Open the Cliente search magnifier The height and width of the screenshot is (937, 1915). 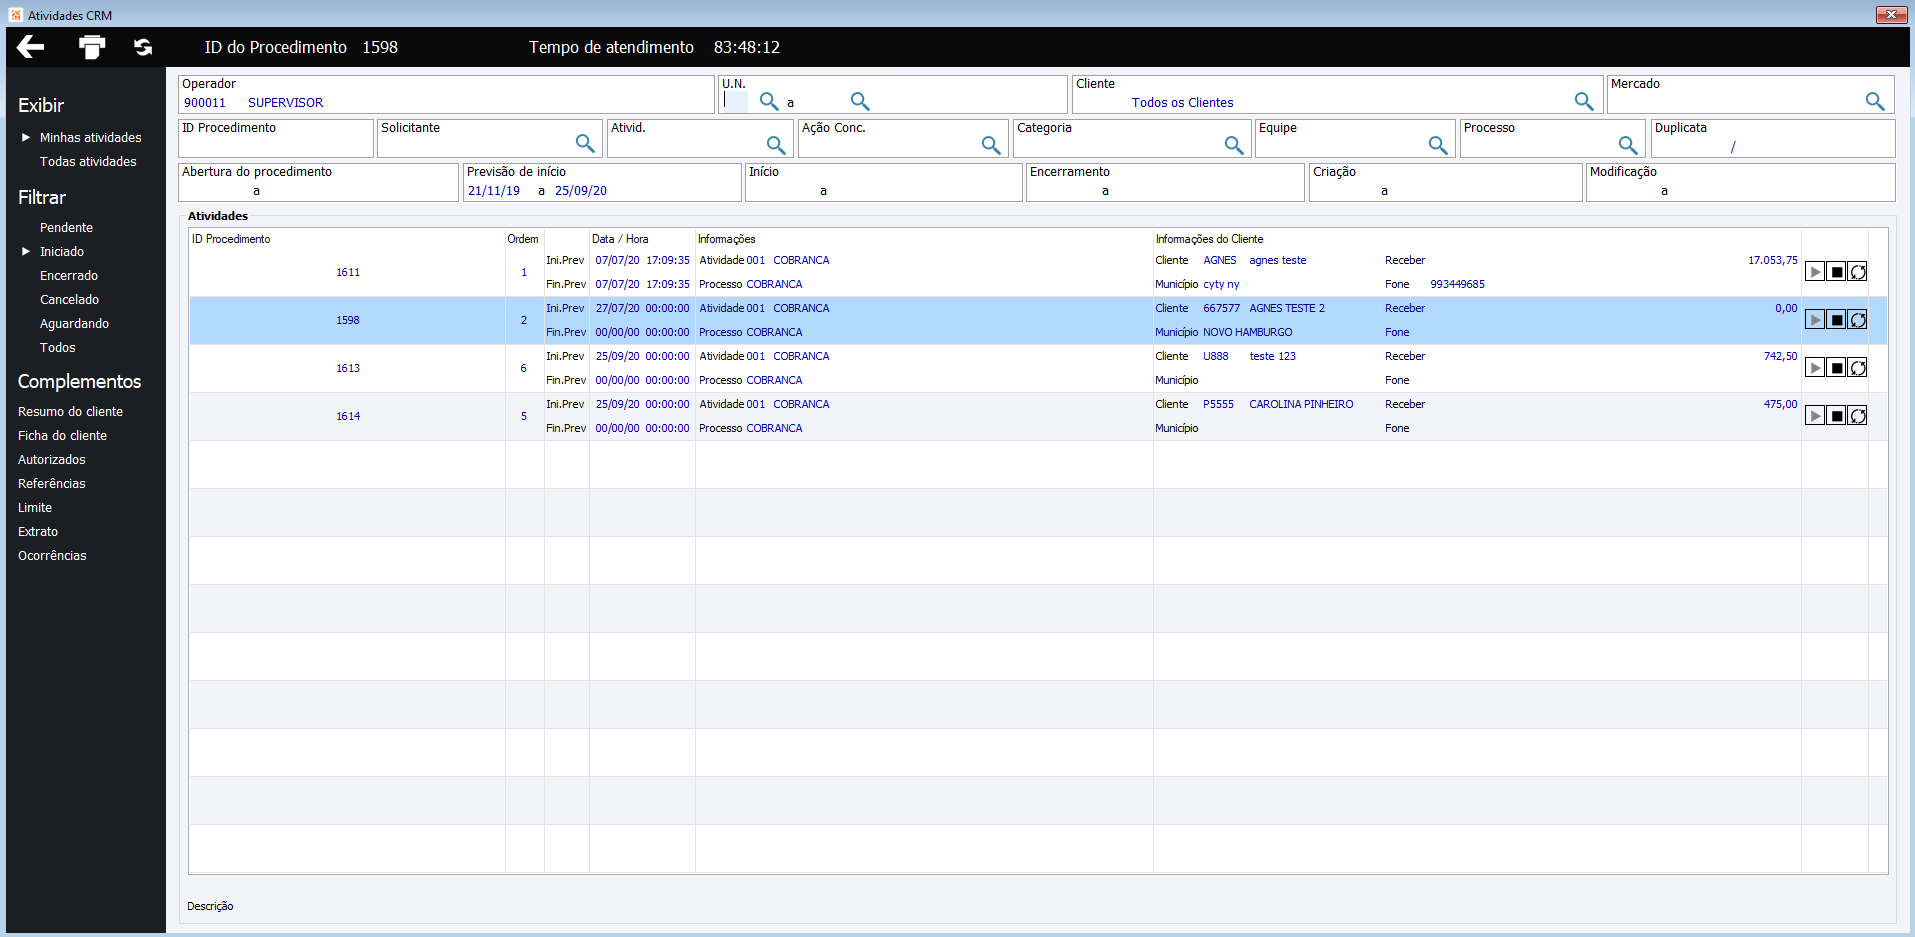[x=1583, y=101]
